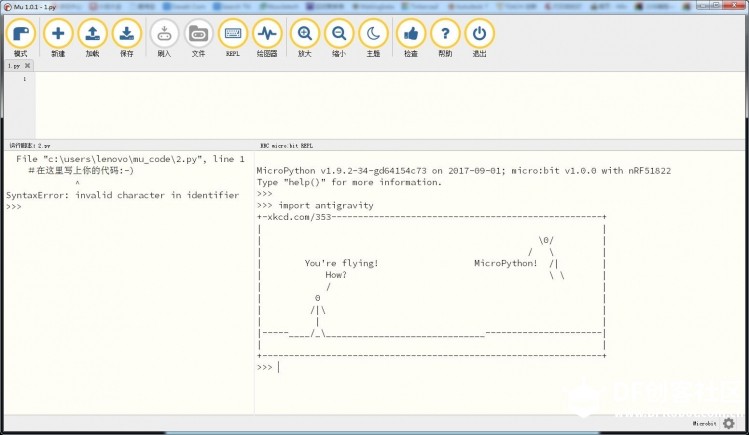Switch theme with 主题 moon icon
Image resolution: width=749 pixels, height=435 pixels.
point(373,38)
